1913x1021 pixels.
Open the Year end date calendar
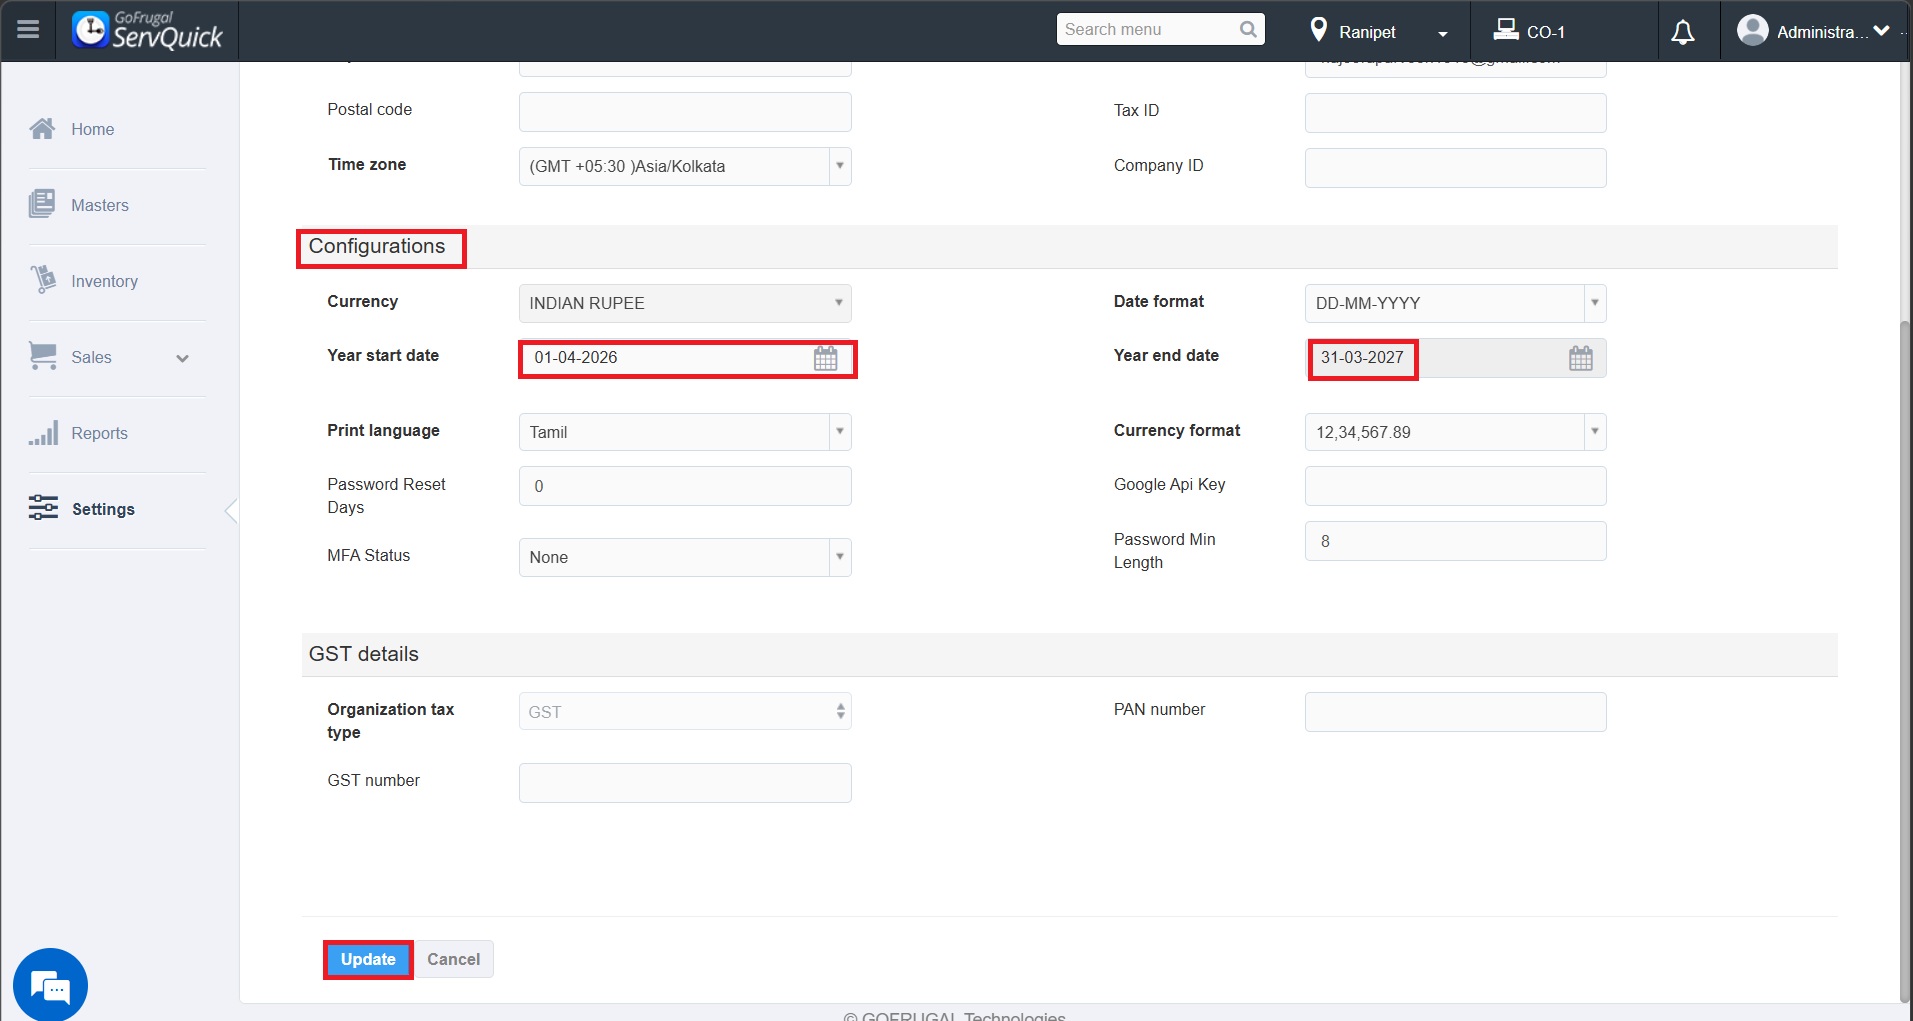1580,359
